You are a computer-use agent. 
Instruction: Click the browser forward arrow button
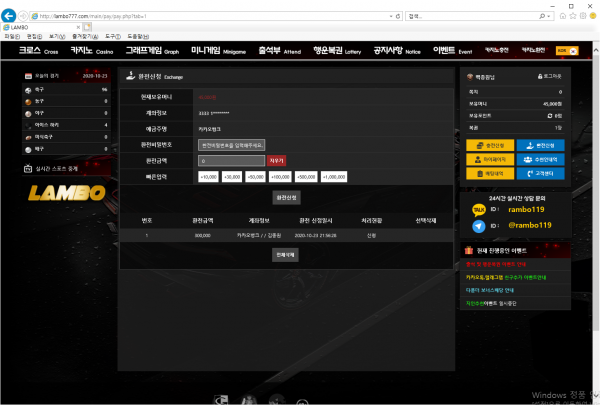click(23, 16)
